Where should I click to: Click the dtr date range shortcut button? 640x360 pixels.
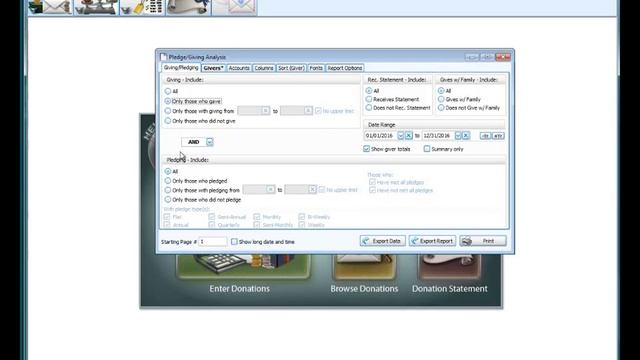(485, 136)
